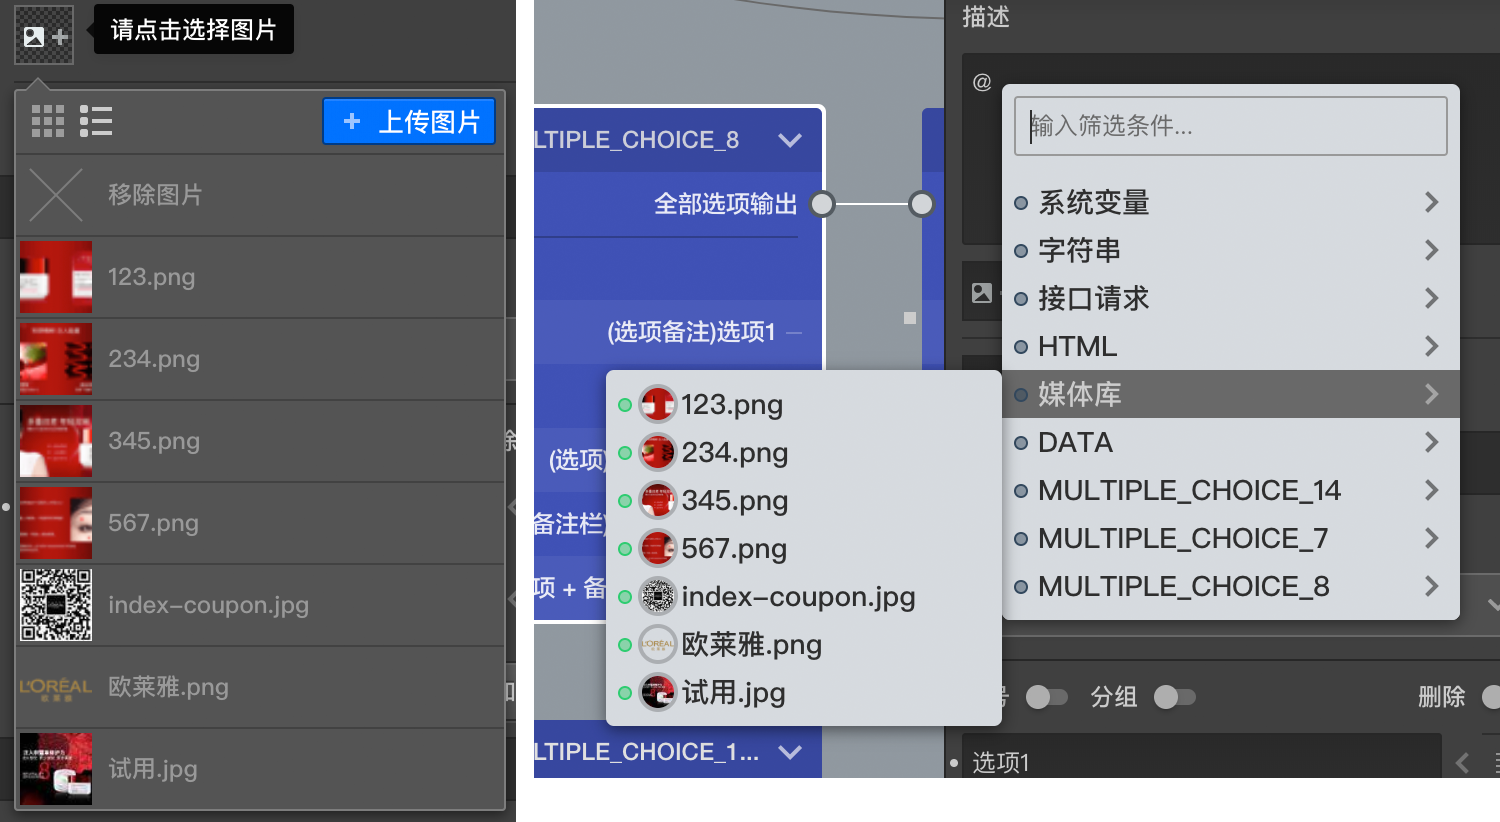Toggle the 删除 switch
This screenshot has height=822, width=1500.
(x=1490, y=697)
